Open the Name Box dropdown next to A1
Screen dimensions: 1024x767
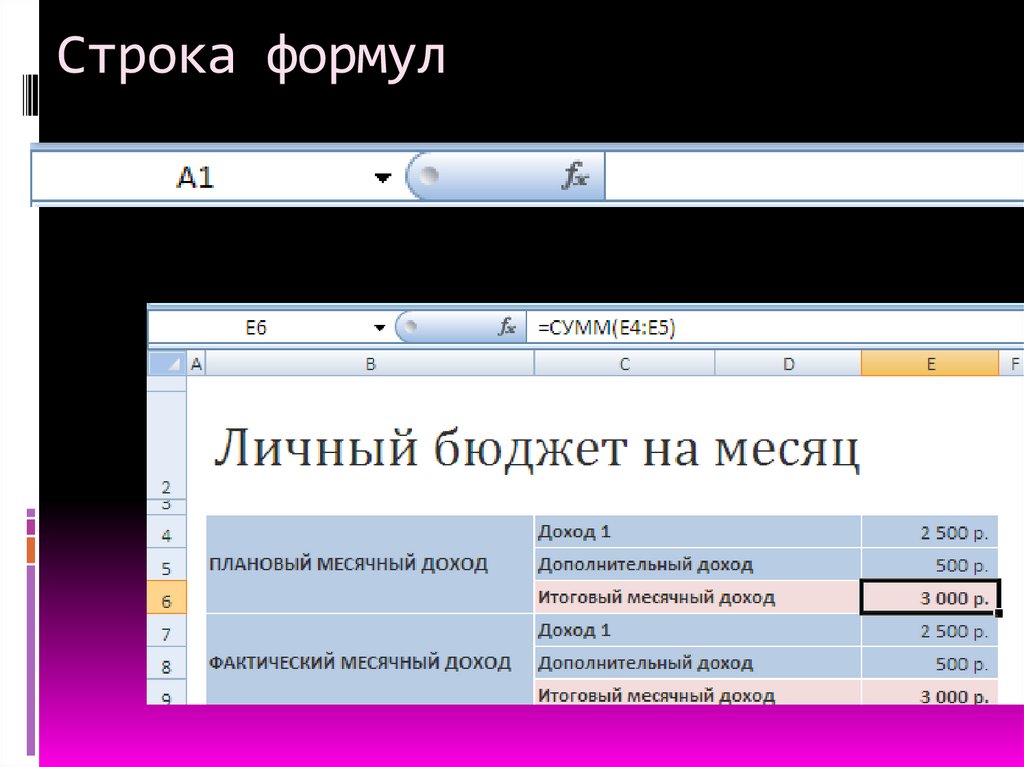coord(385,175)
